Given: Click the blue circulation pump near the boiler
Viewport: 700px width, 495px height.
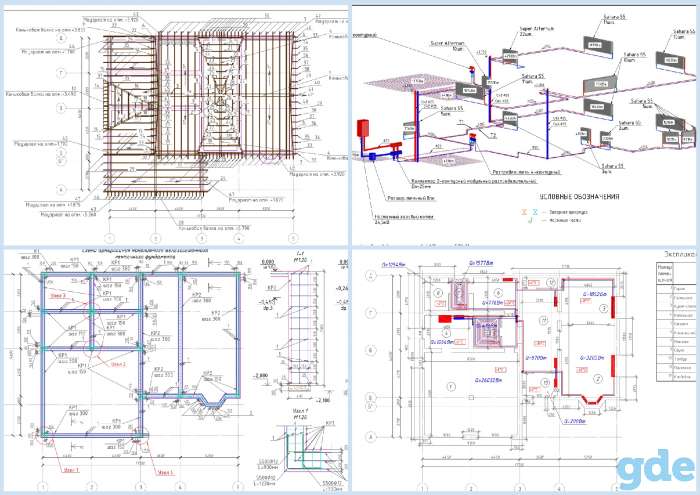Looking at the screenshot, I should coord(372,157).
